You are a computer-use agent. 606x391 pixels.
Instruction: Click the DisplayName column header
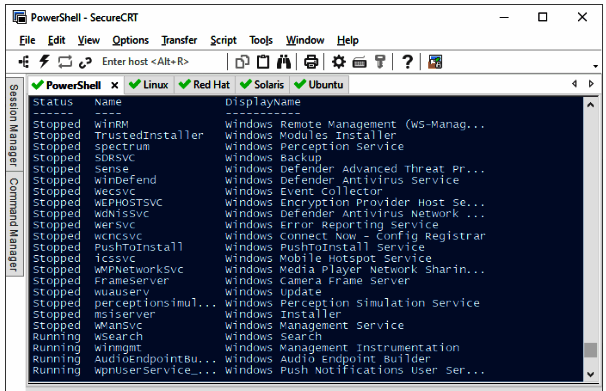[263, 102]
